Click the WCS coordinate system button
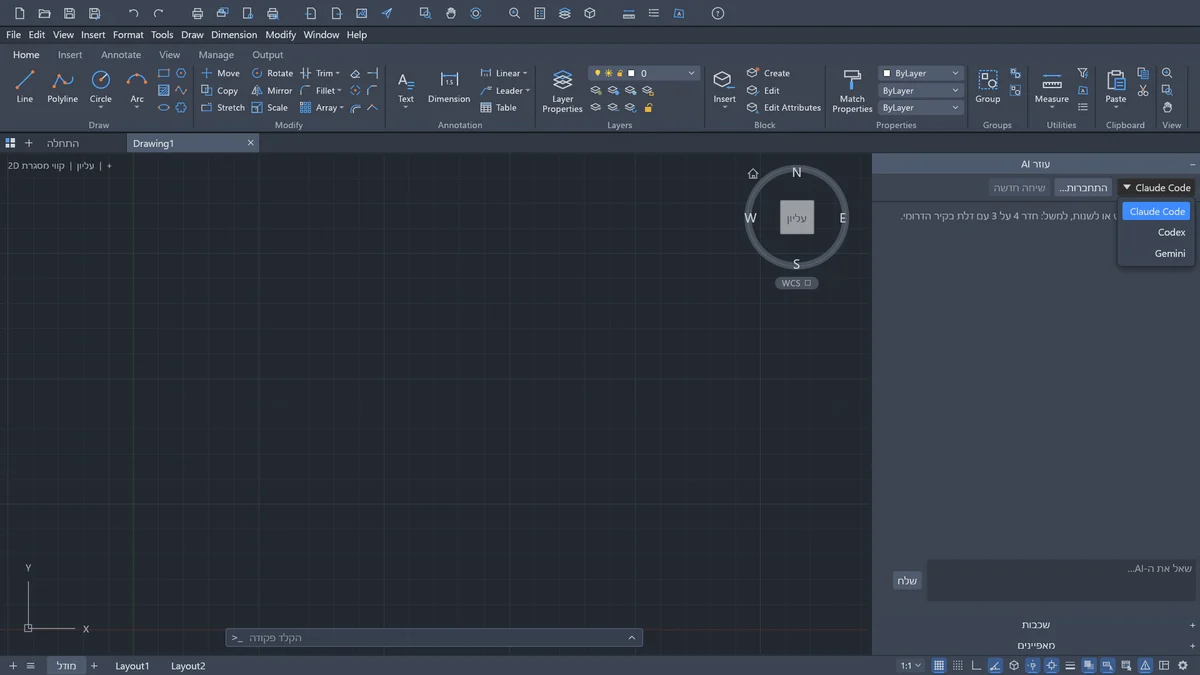 click(797, 283)
